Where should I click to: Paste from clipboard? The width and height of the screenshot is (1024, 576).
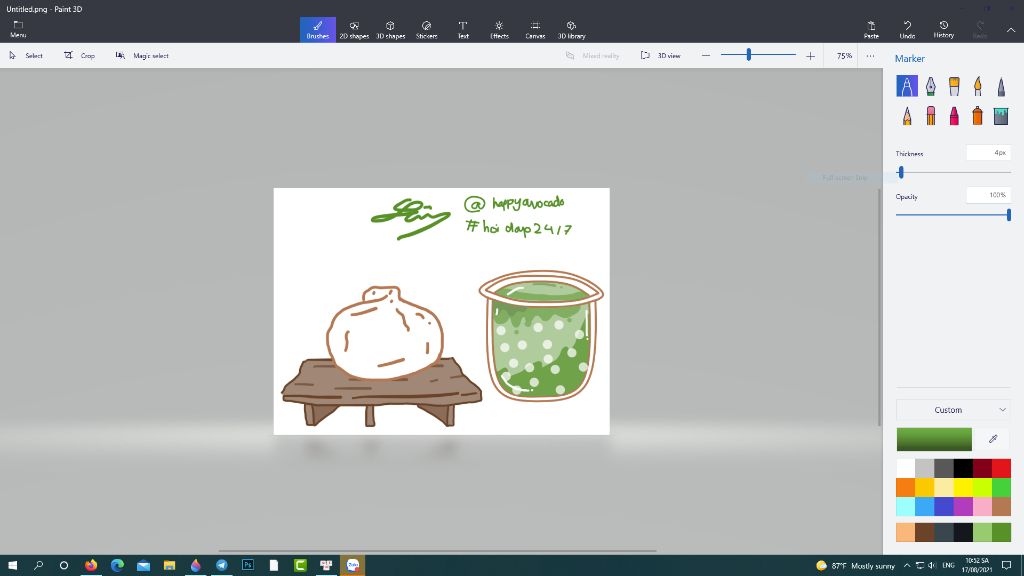click(x=871, y=29)
